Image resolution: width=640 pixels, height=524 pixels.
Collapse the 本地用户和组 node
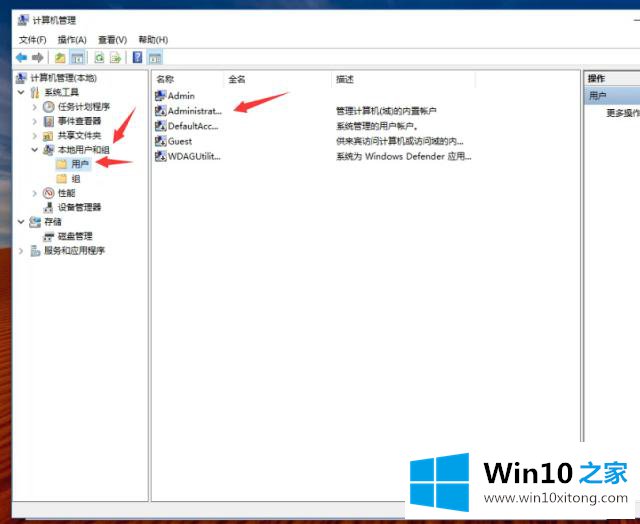(35, 150)
